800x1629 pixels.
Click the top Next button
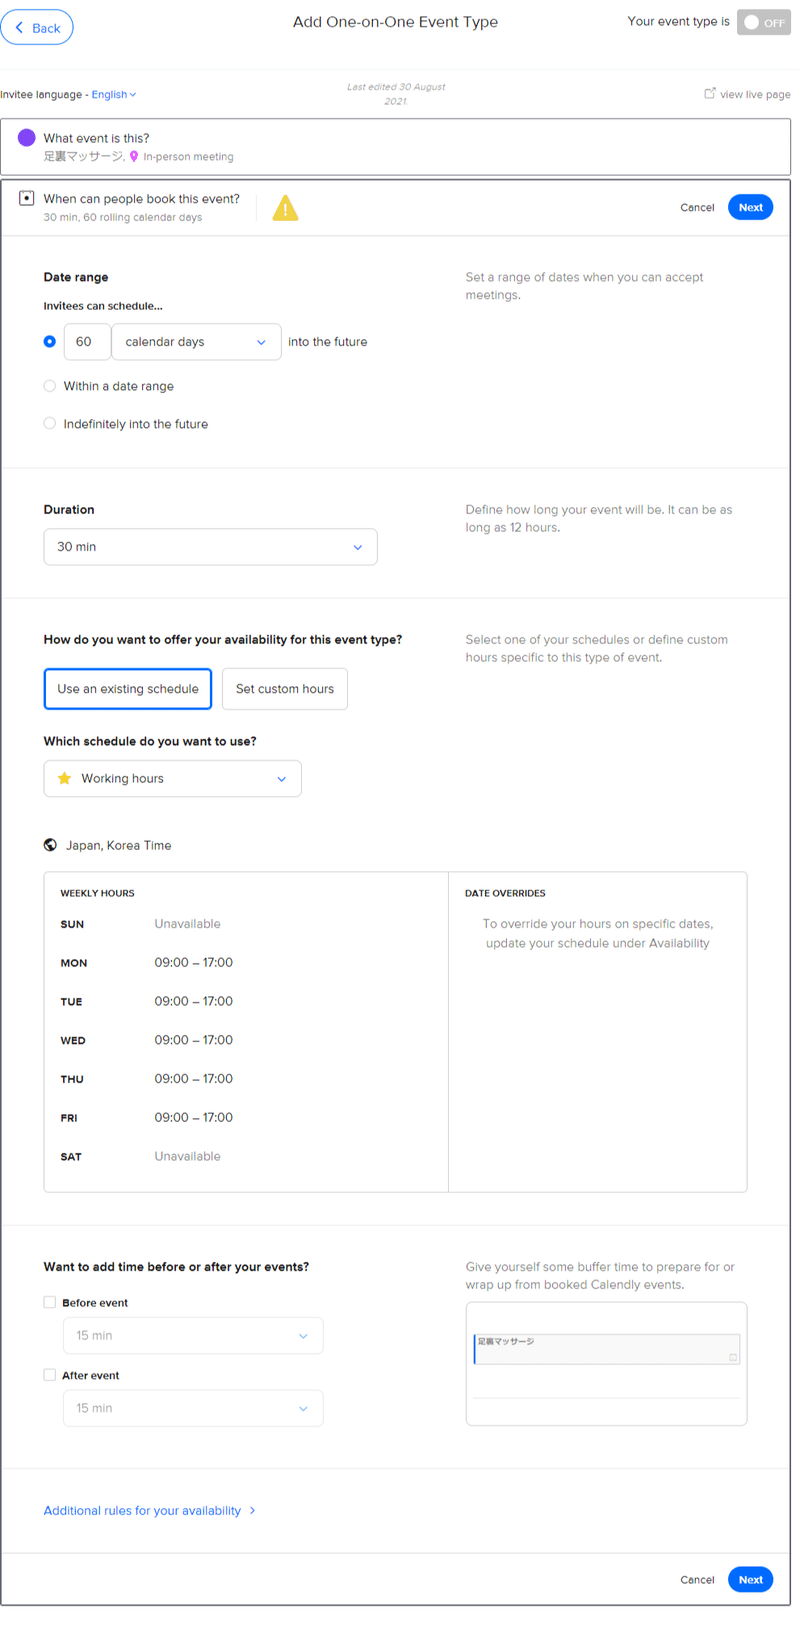[750, 208]
